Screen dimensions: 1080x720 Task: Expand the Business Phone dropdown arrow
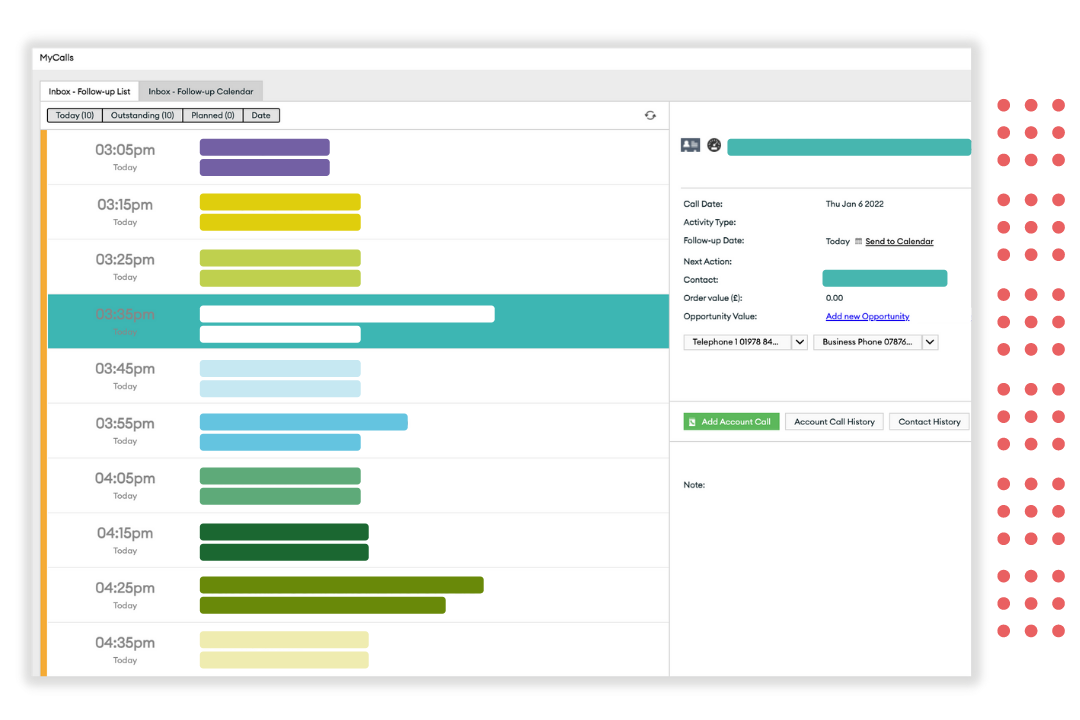click(x=930, y=342)
